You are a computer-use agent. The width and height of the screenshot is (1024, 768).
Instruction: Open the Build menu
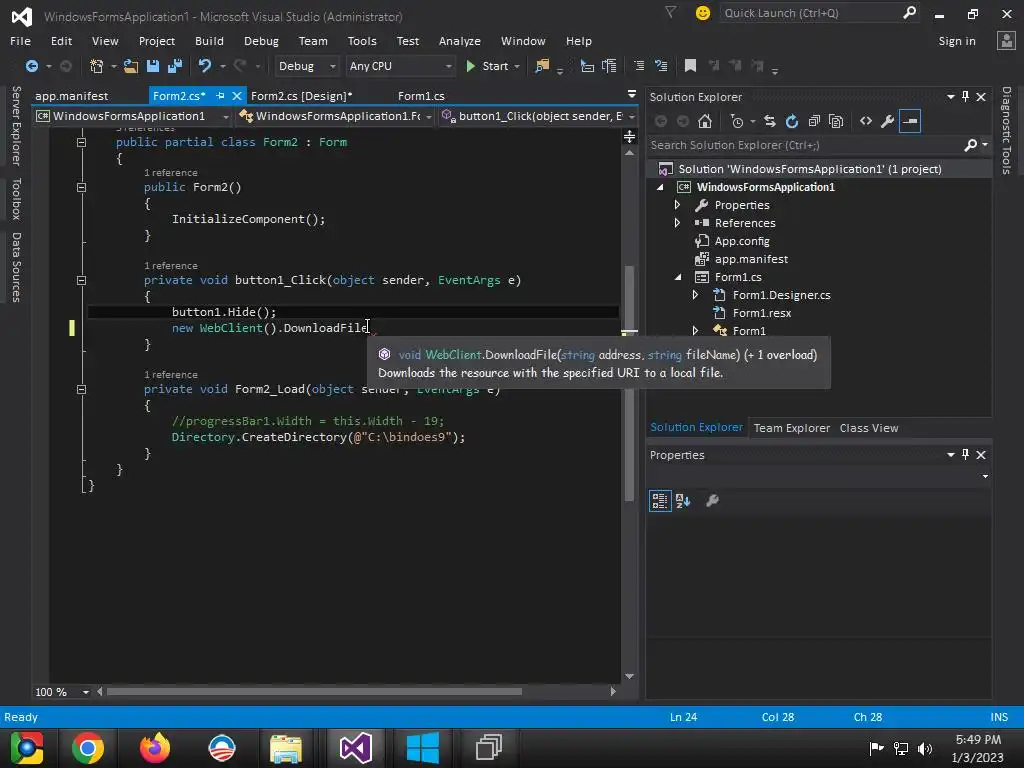[209, 41]
